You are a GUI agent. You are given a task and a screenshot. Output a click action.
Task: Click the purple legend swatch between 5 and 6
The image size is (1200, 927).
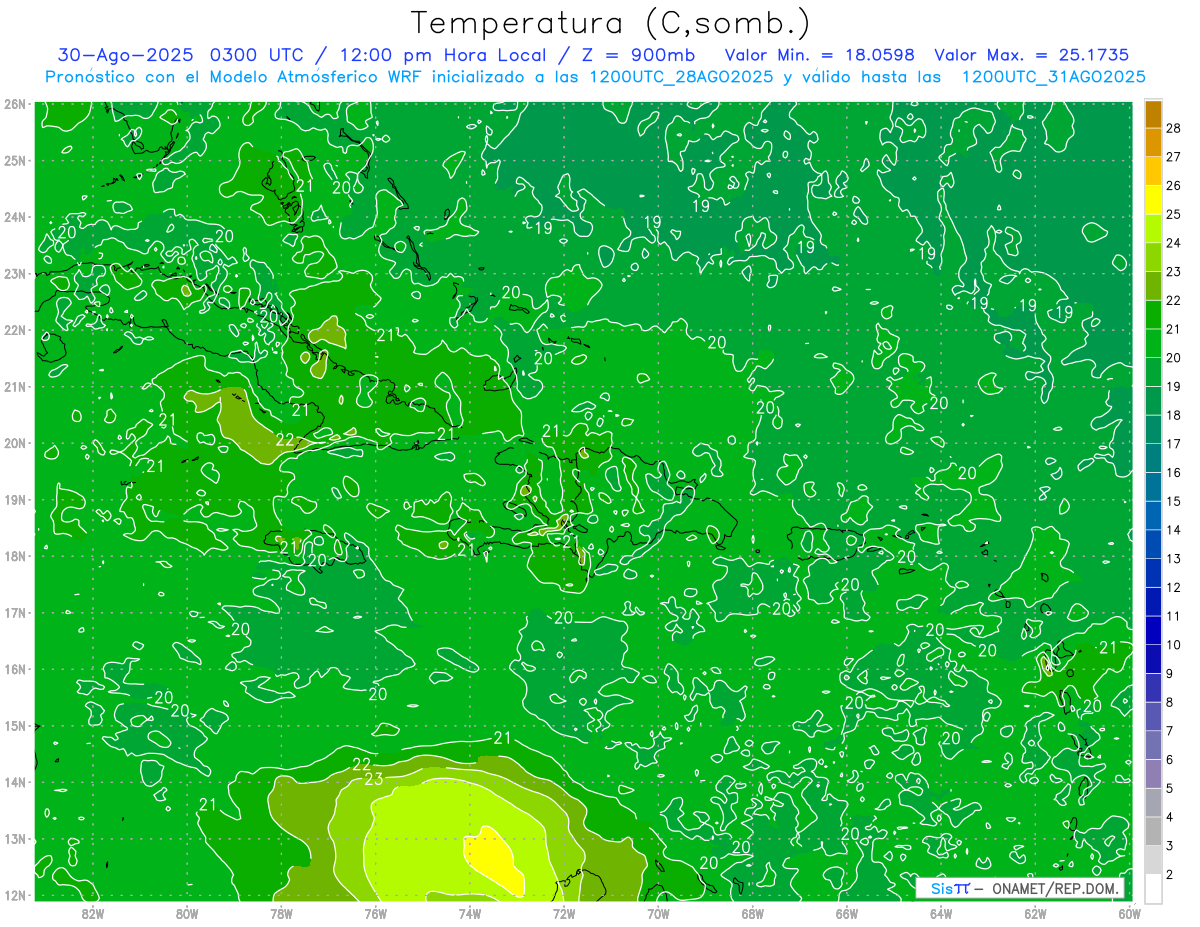coord(1153,774)
